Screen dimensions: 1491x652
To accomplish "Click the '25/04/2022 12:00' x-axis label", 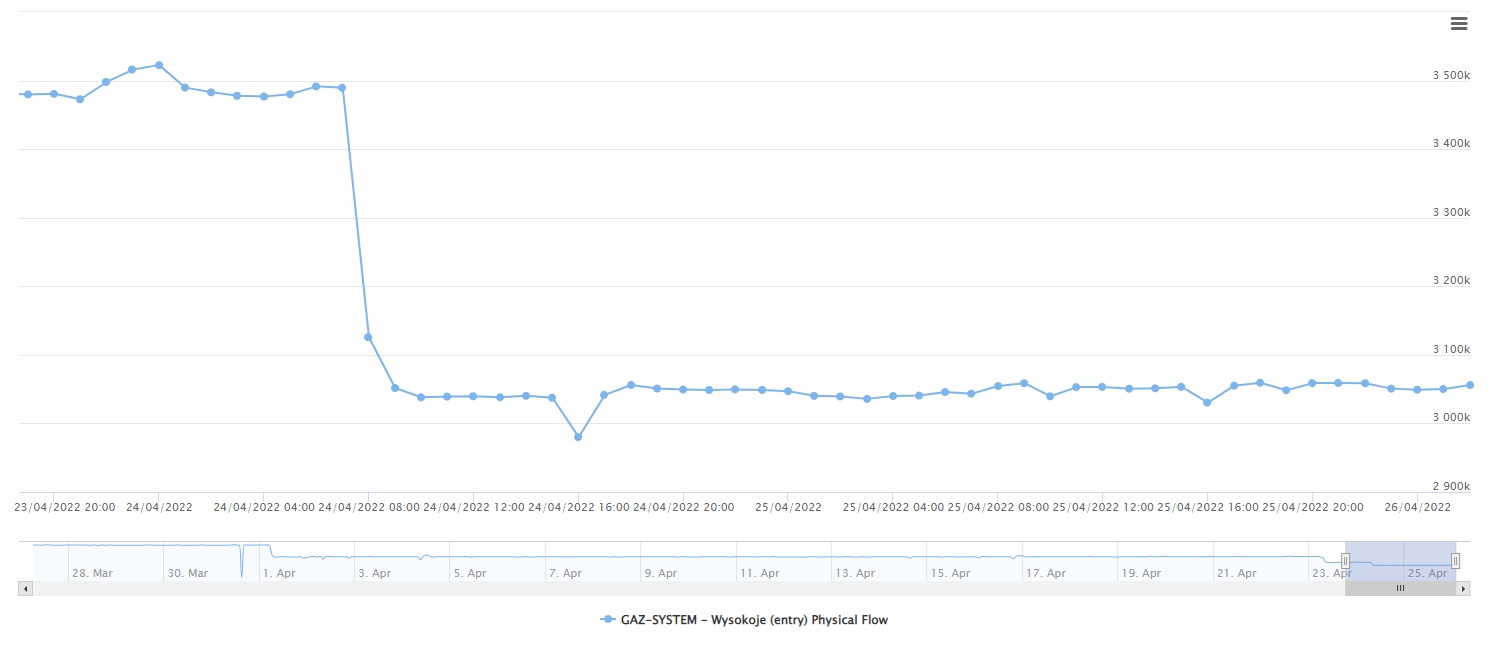I will pyautogui.click(x=1102, y=507).
